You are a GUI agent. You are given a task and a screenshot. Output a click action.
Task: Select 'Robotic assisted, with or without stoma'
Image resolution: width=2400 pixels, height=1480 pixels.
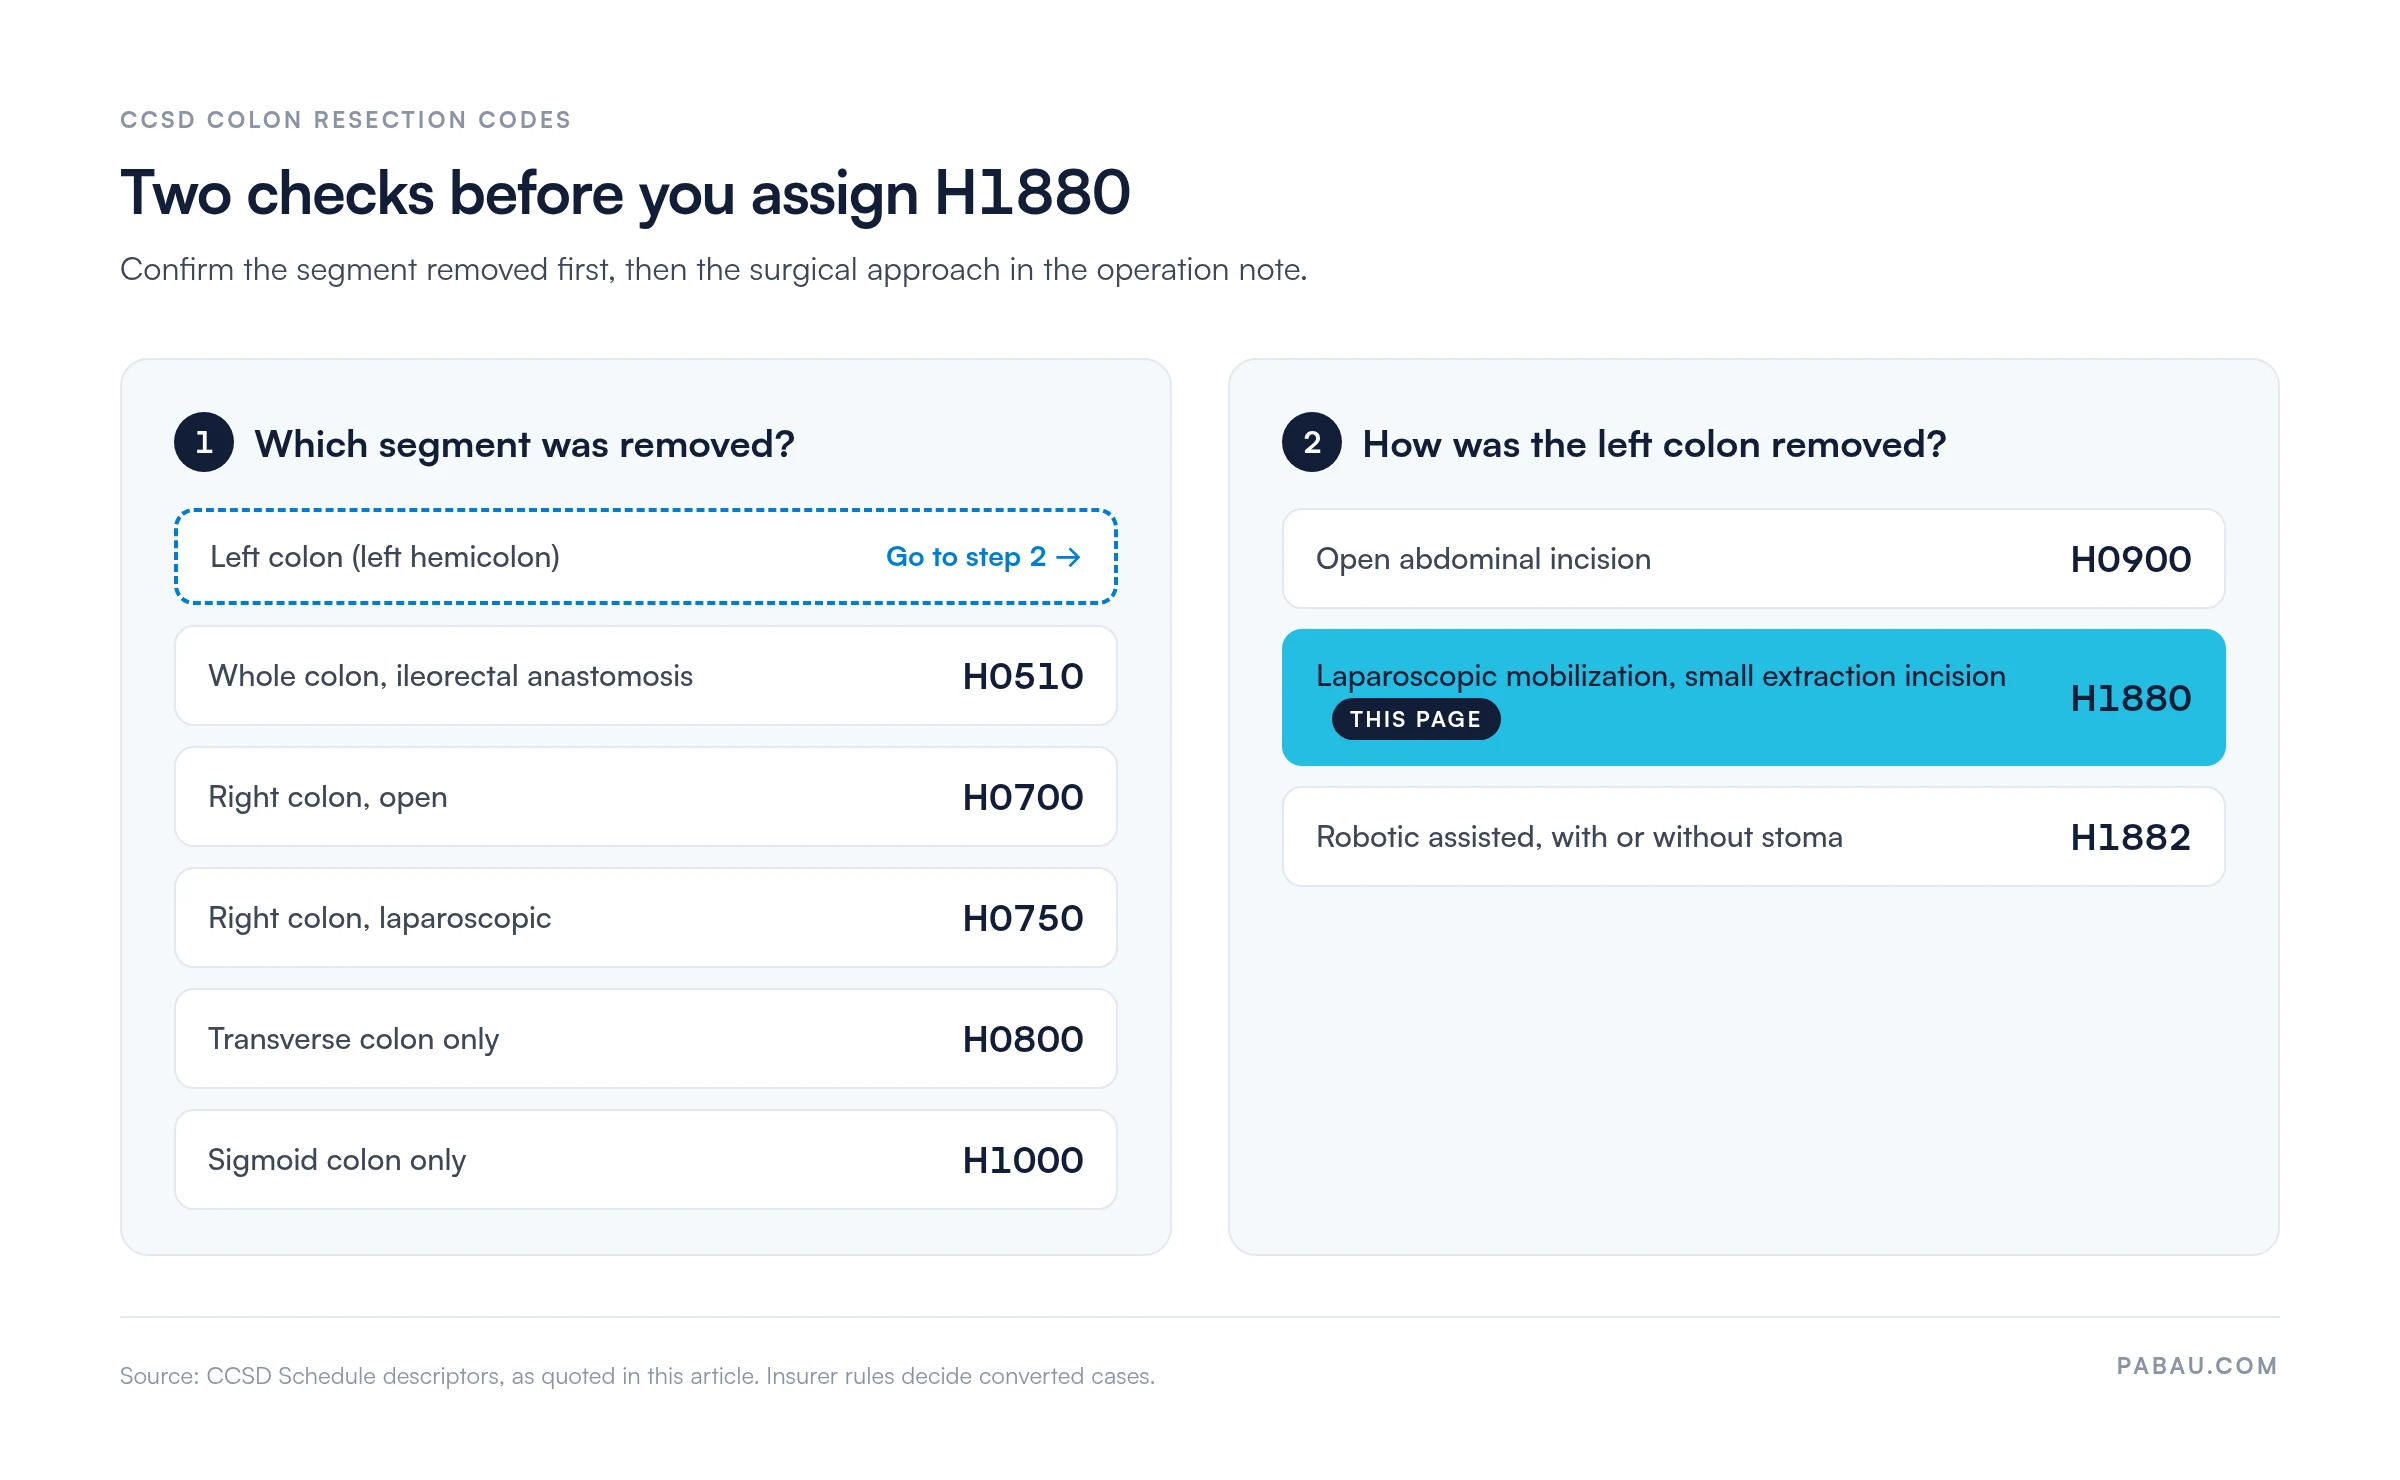1579,837
